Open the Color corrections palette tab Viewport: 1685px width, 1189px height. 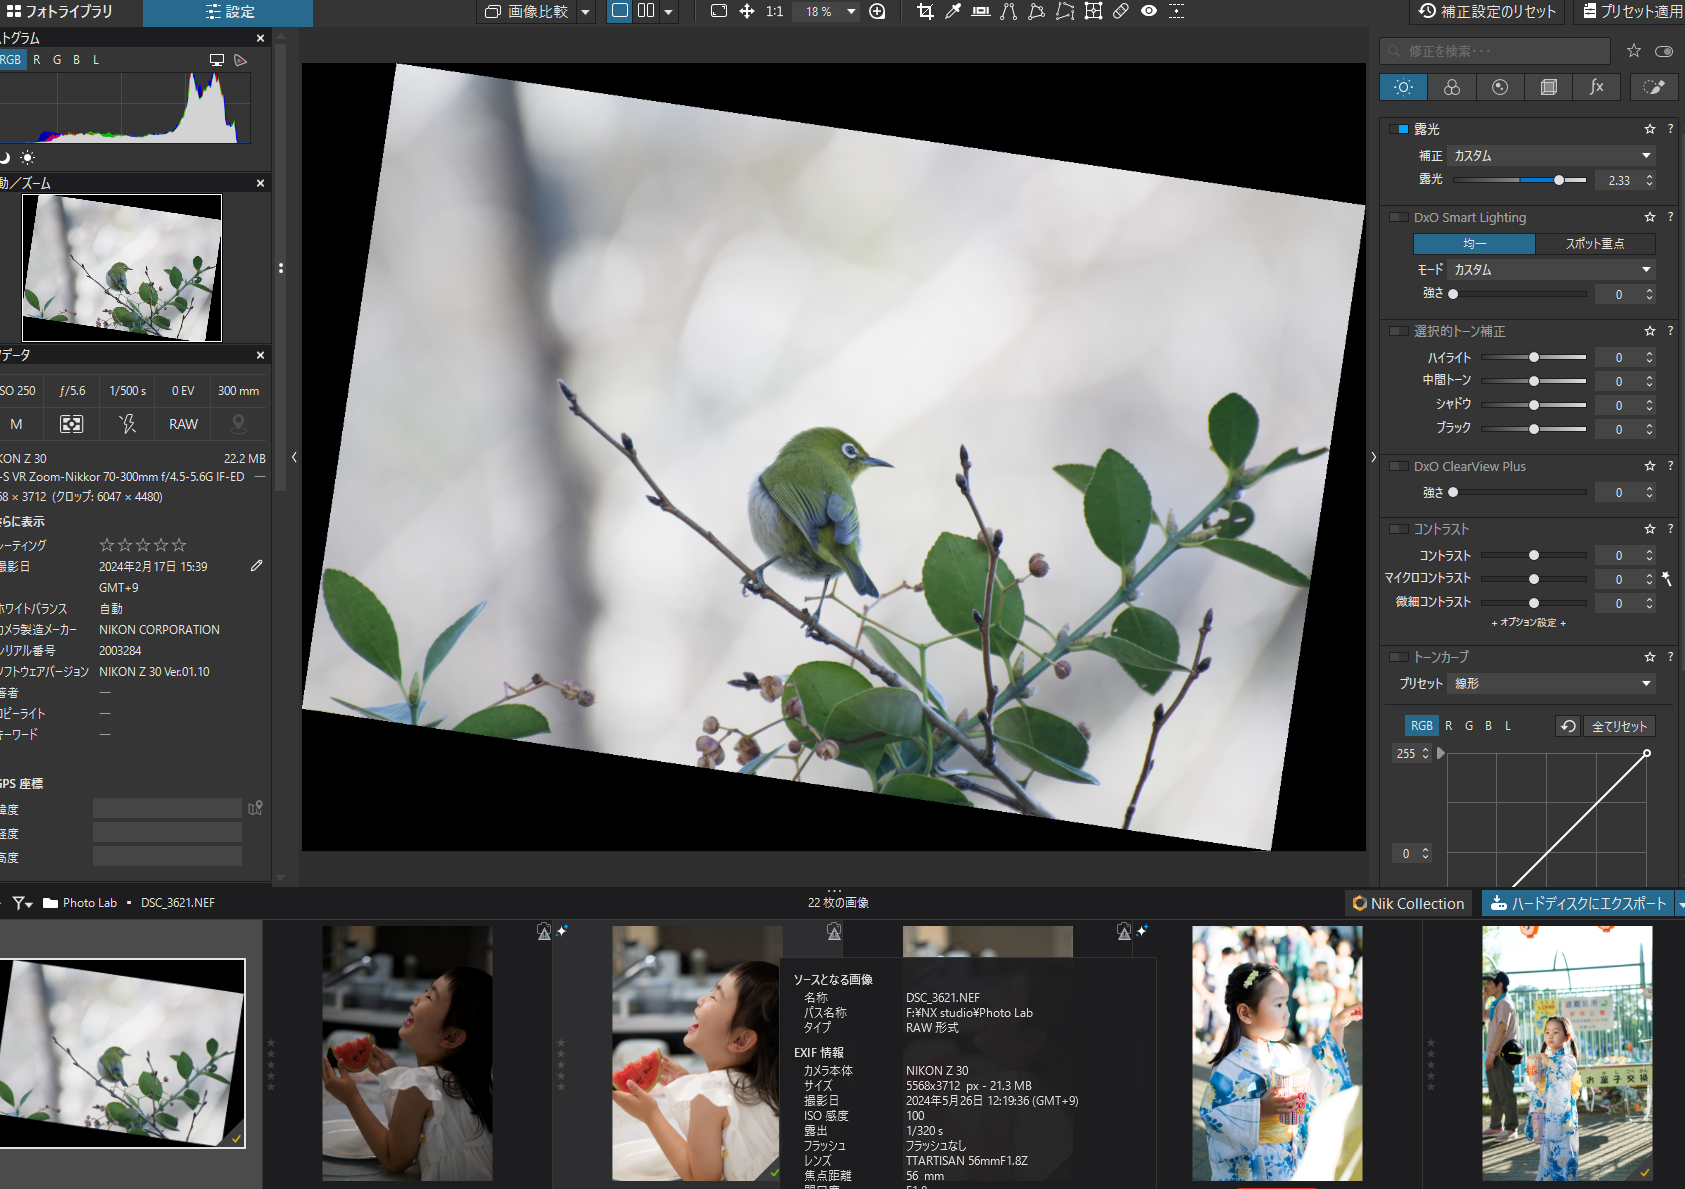(x=1451, y=87)
